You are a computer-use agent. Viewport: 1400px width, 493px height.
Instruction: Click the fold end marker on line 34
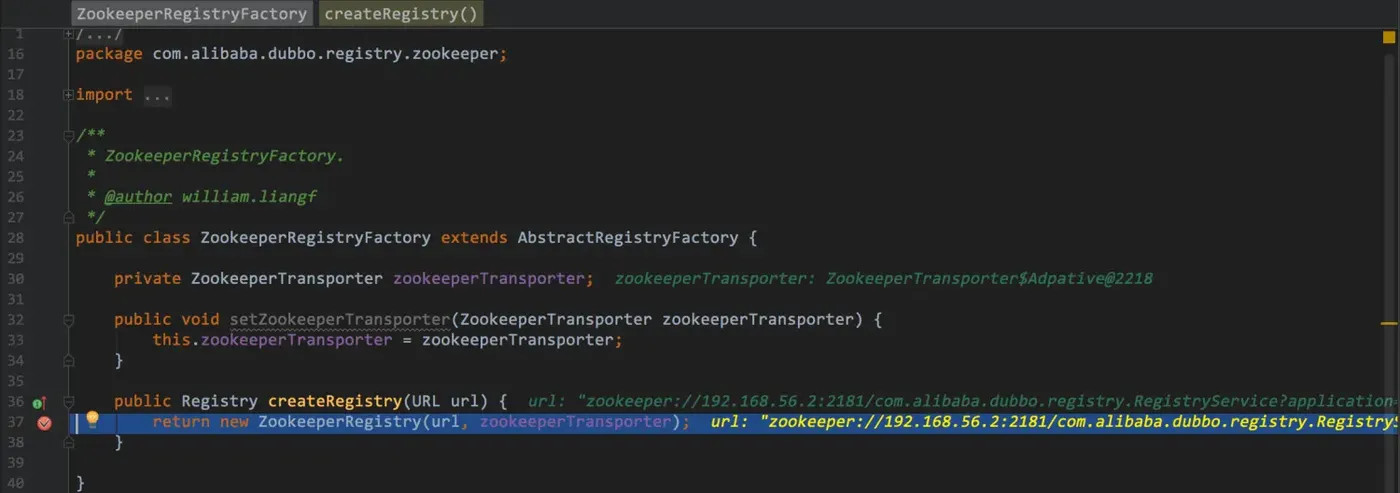point(68,360)
